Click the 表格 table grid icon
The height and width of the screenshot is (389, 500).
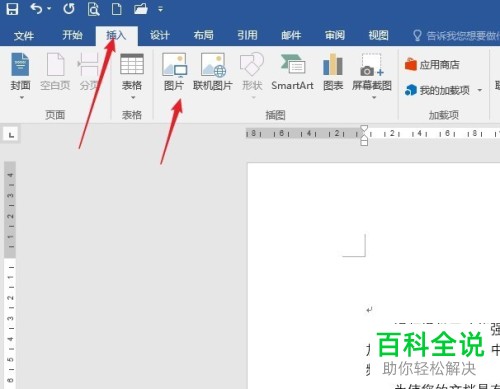tap(132, 64)
